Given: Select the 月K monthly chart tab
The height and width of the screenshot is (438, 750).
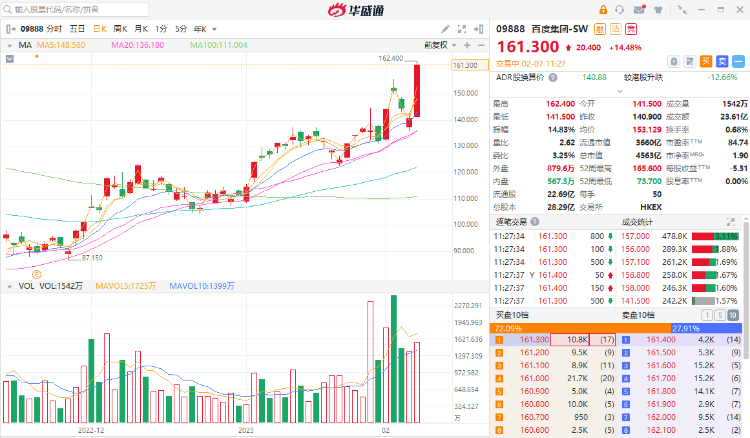Looking at the screenshot, I should (141, 29).
